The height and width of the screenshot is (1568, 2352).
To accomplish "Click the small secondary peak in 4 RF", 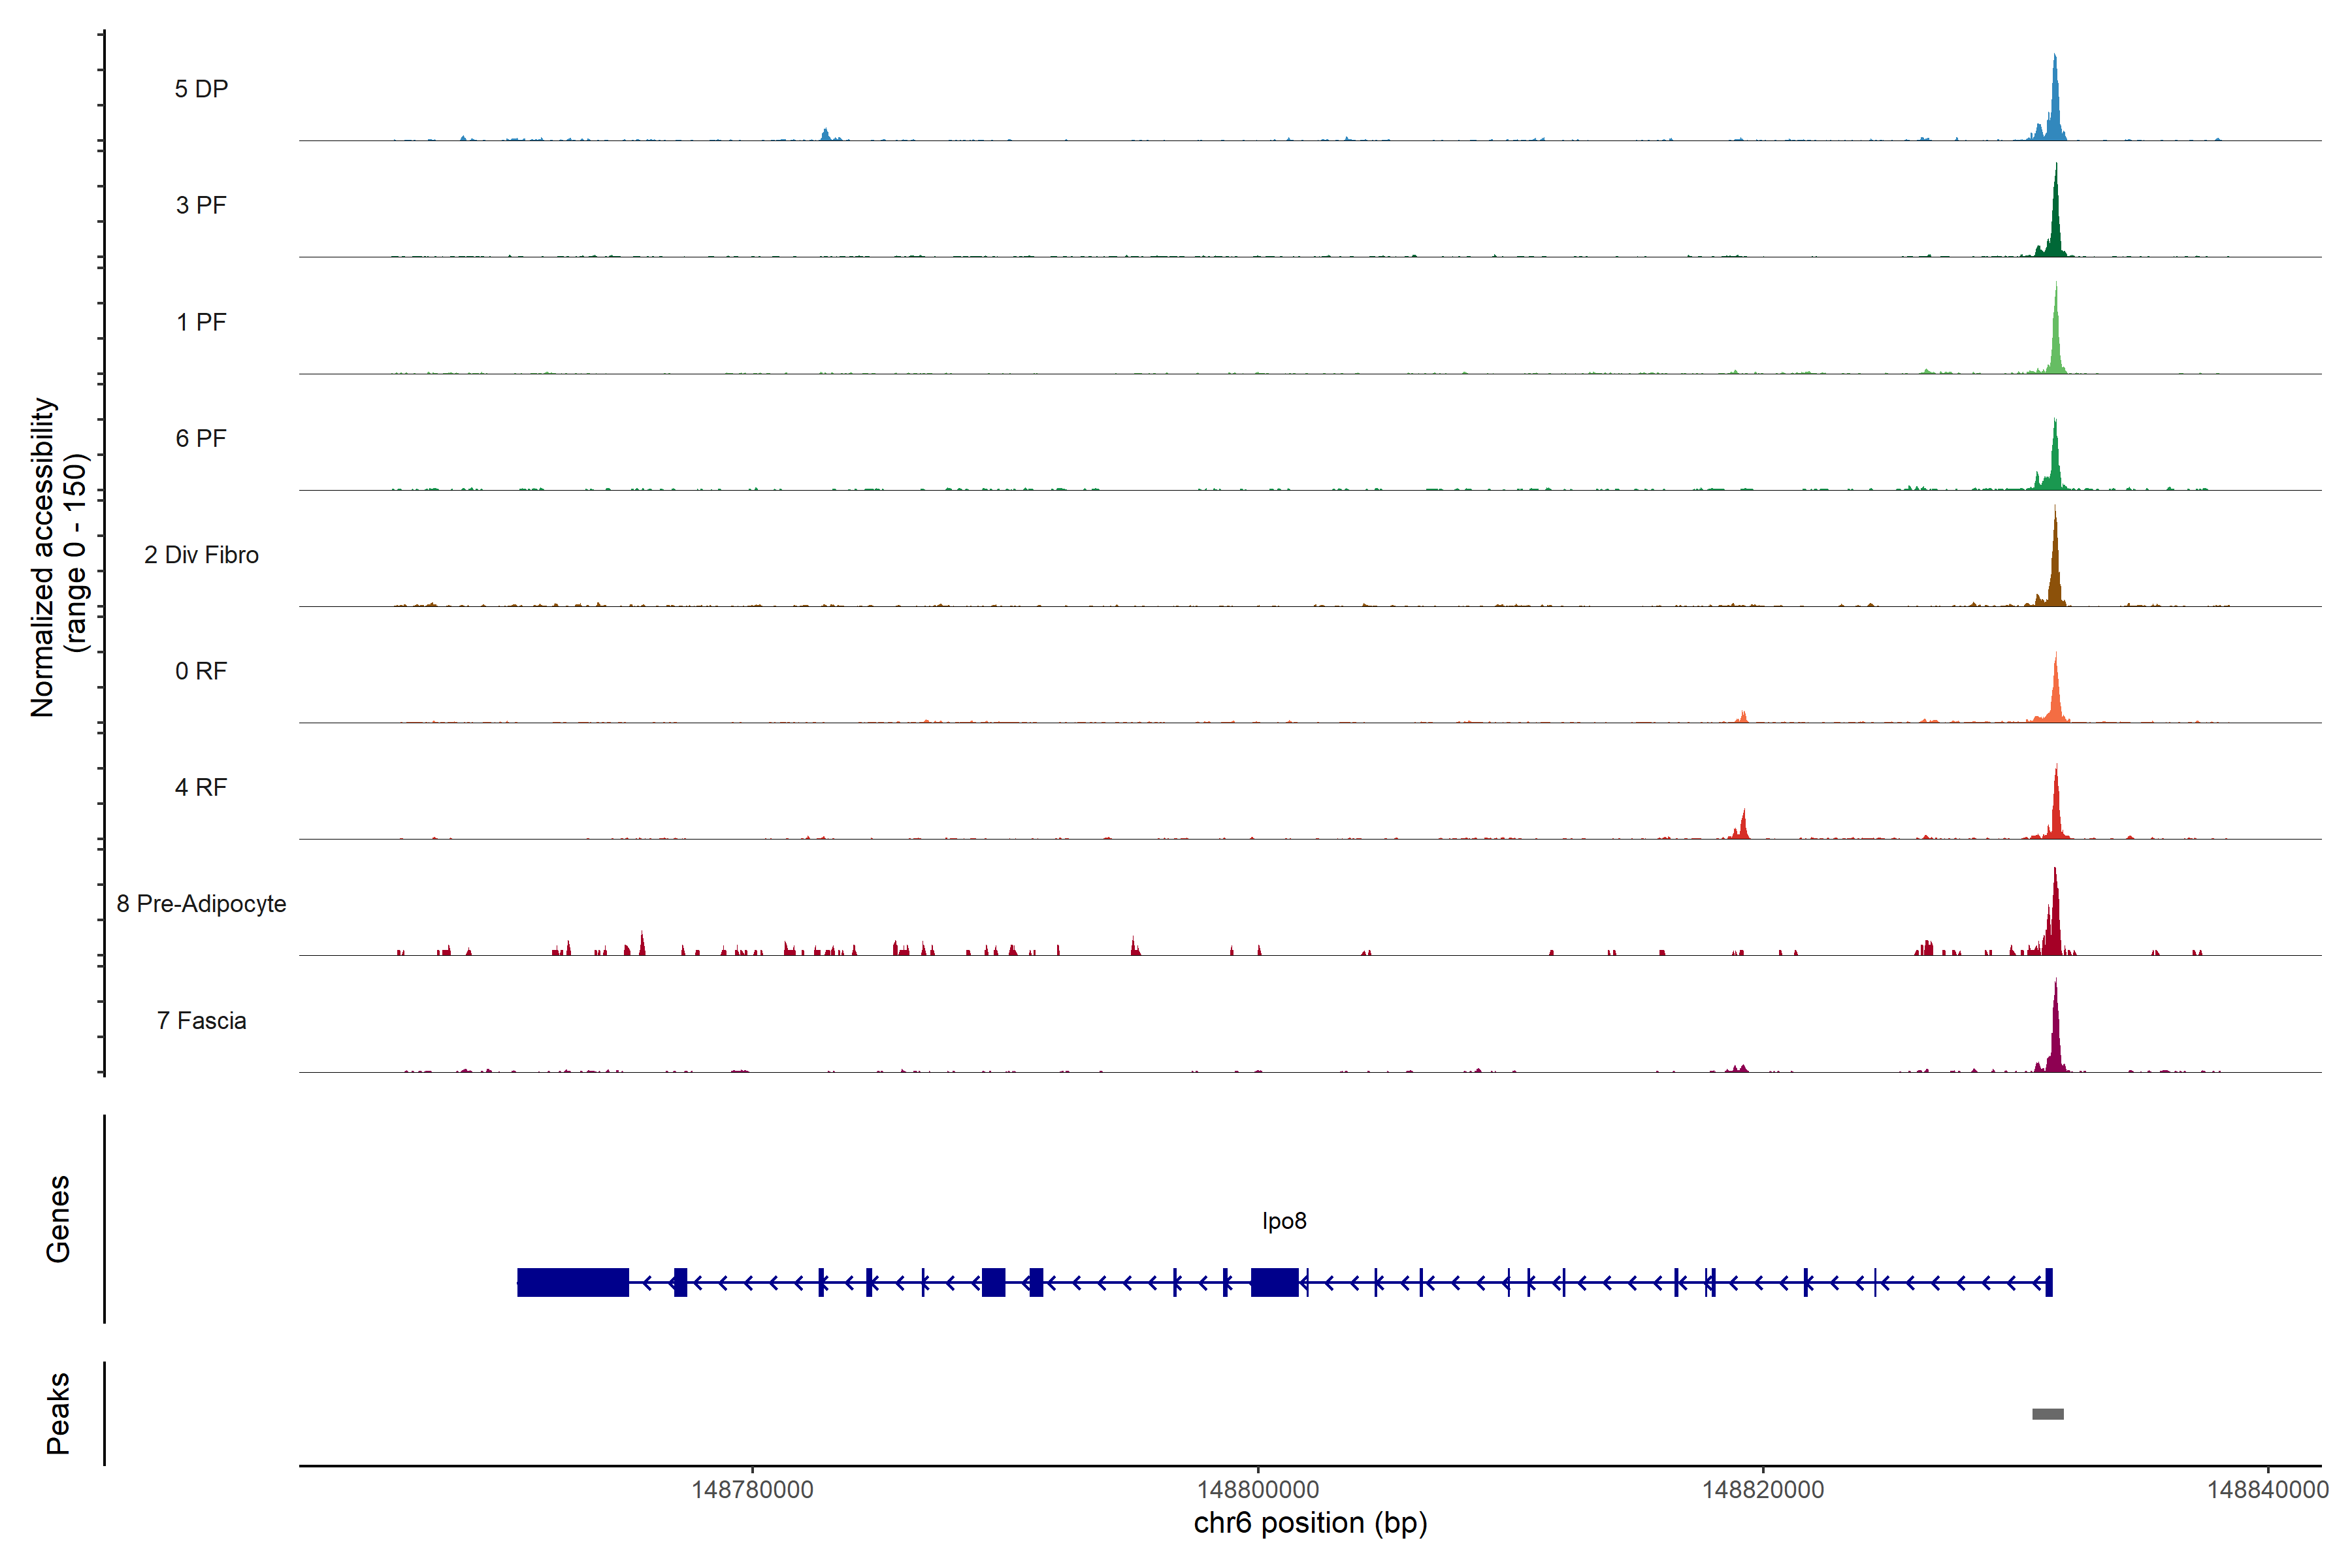I will click(1743, 827).
